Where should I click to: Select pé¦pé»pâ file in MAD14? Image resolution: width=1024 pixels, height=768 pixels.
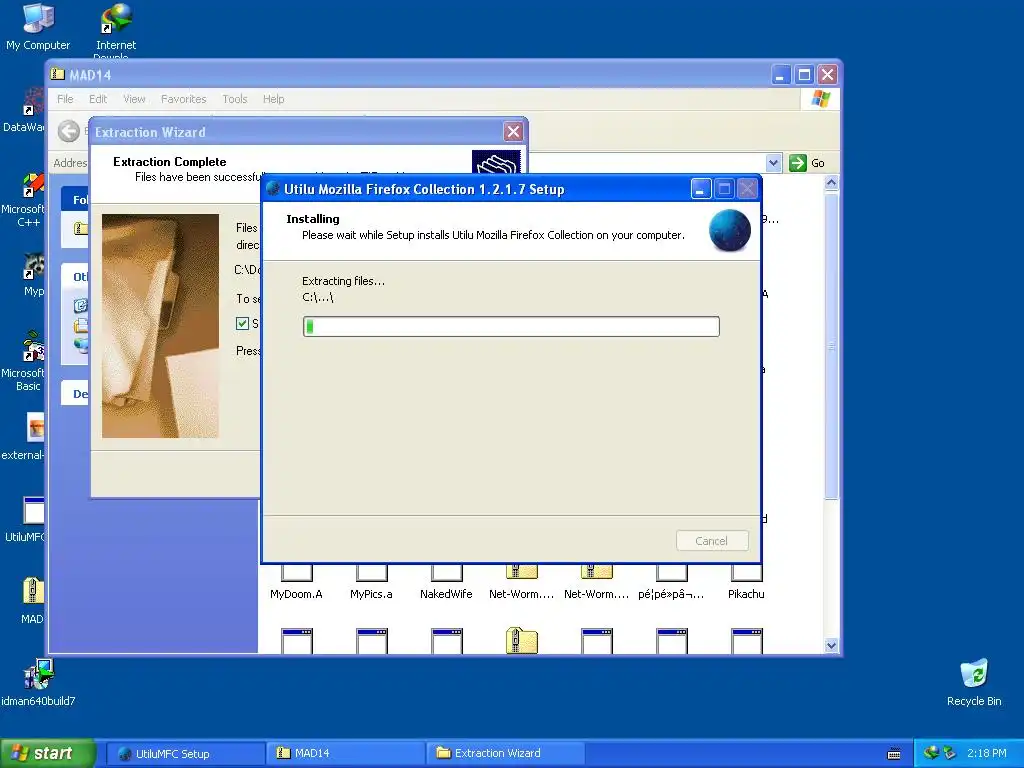click(671, 581)
